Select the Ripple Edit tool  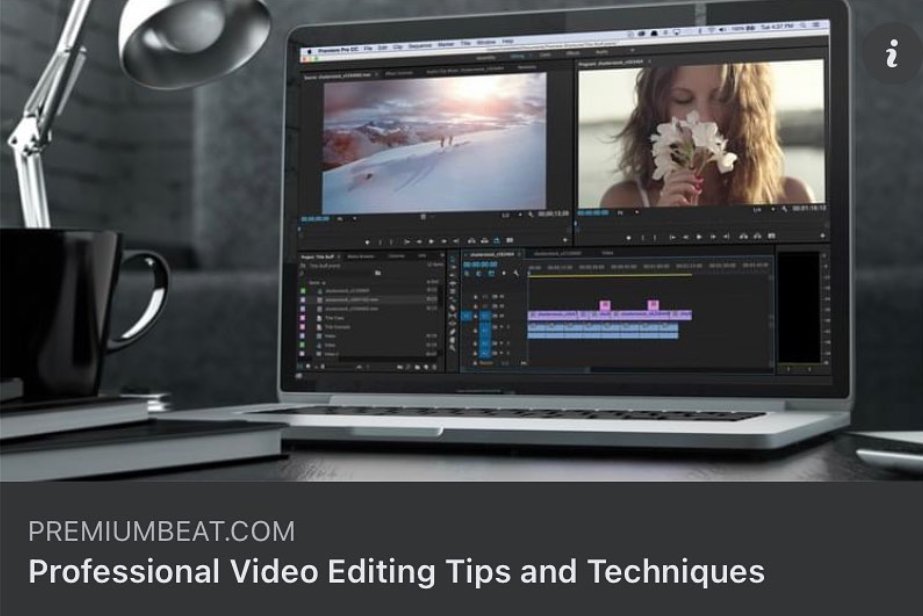(x=452, y=283)
